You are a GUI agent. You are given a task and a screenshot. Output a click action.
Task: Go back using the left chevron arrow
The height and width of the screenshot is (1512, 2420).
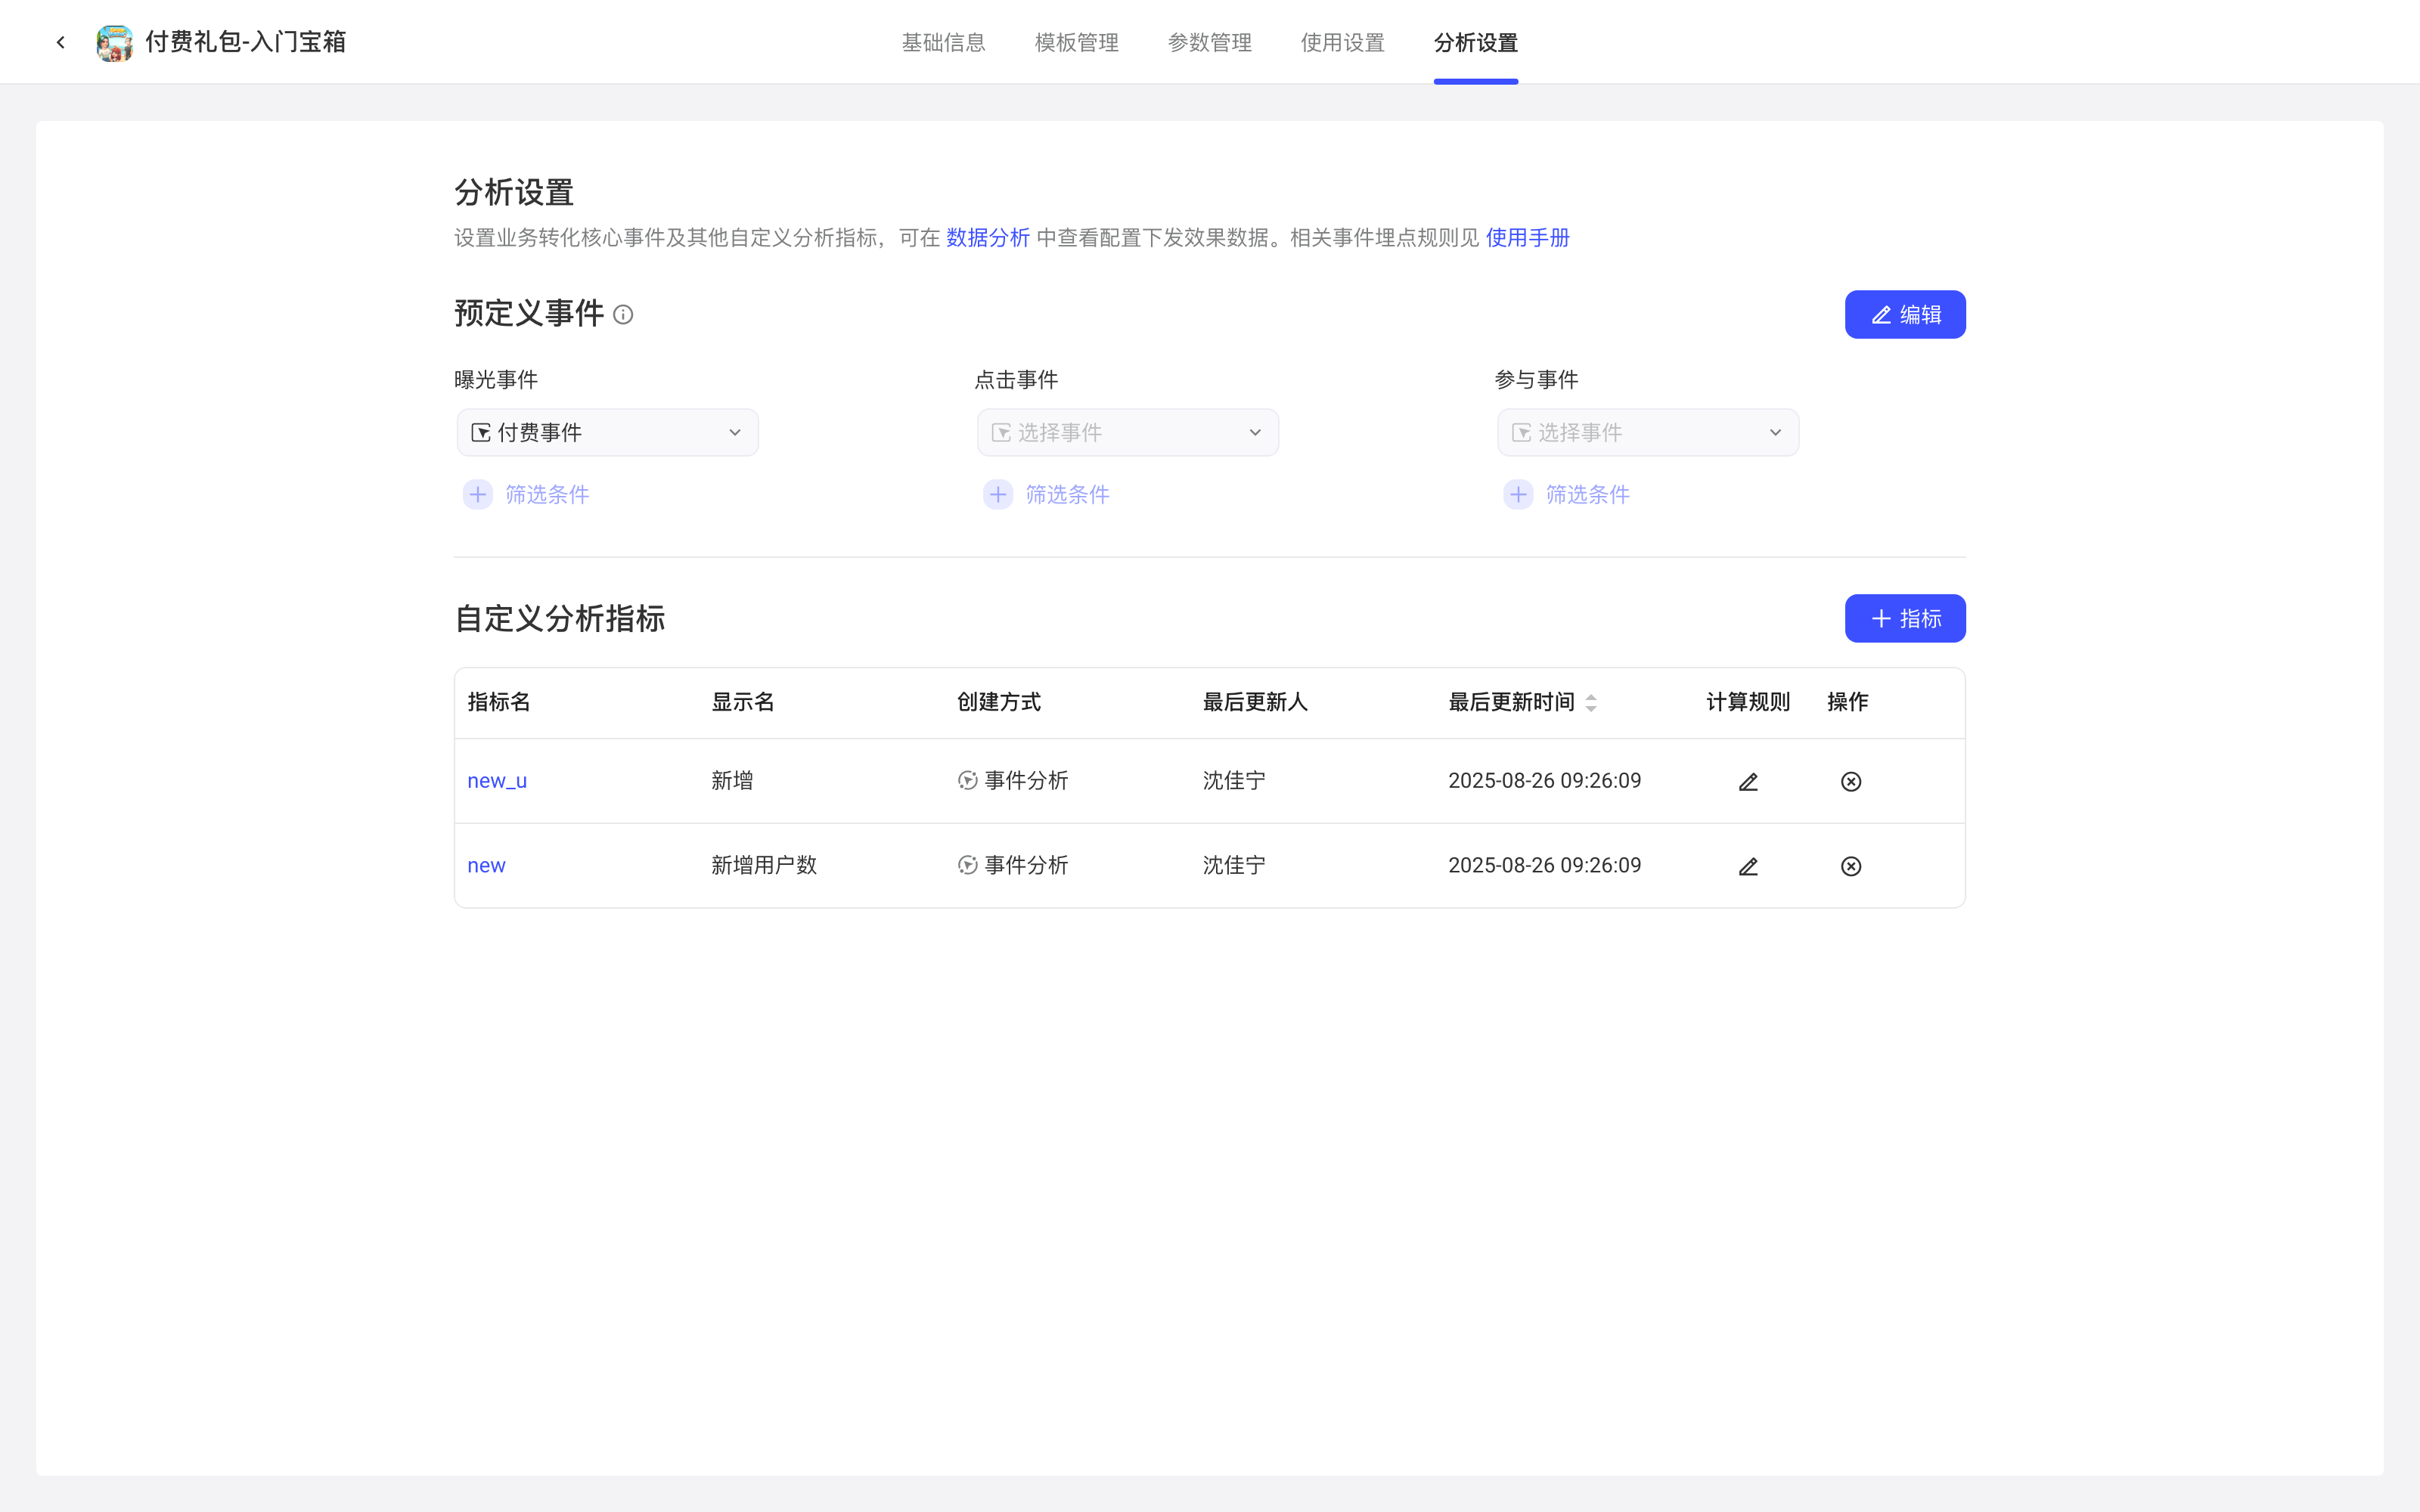coord(61,42)
